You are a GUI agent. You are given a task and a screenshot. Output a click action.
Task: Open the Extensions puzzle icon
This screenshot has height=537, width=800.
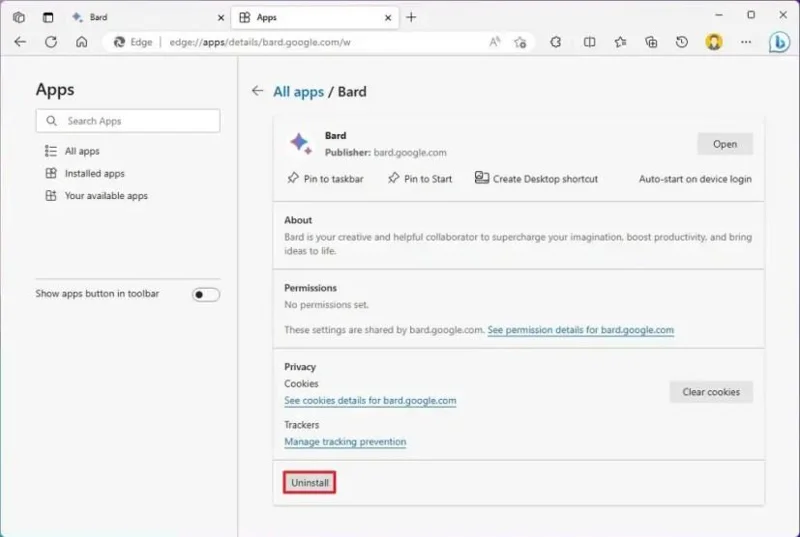pos(556,42)
